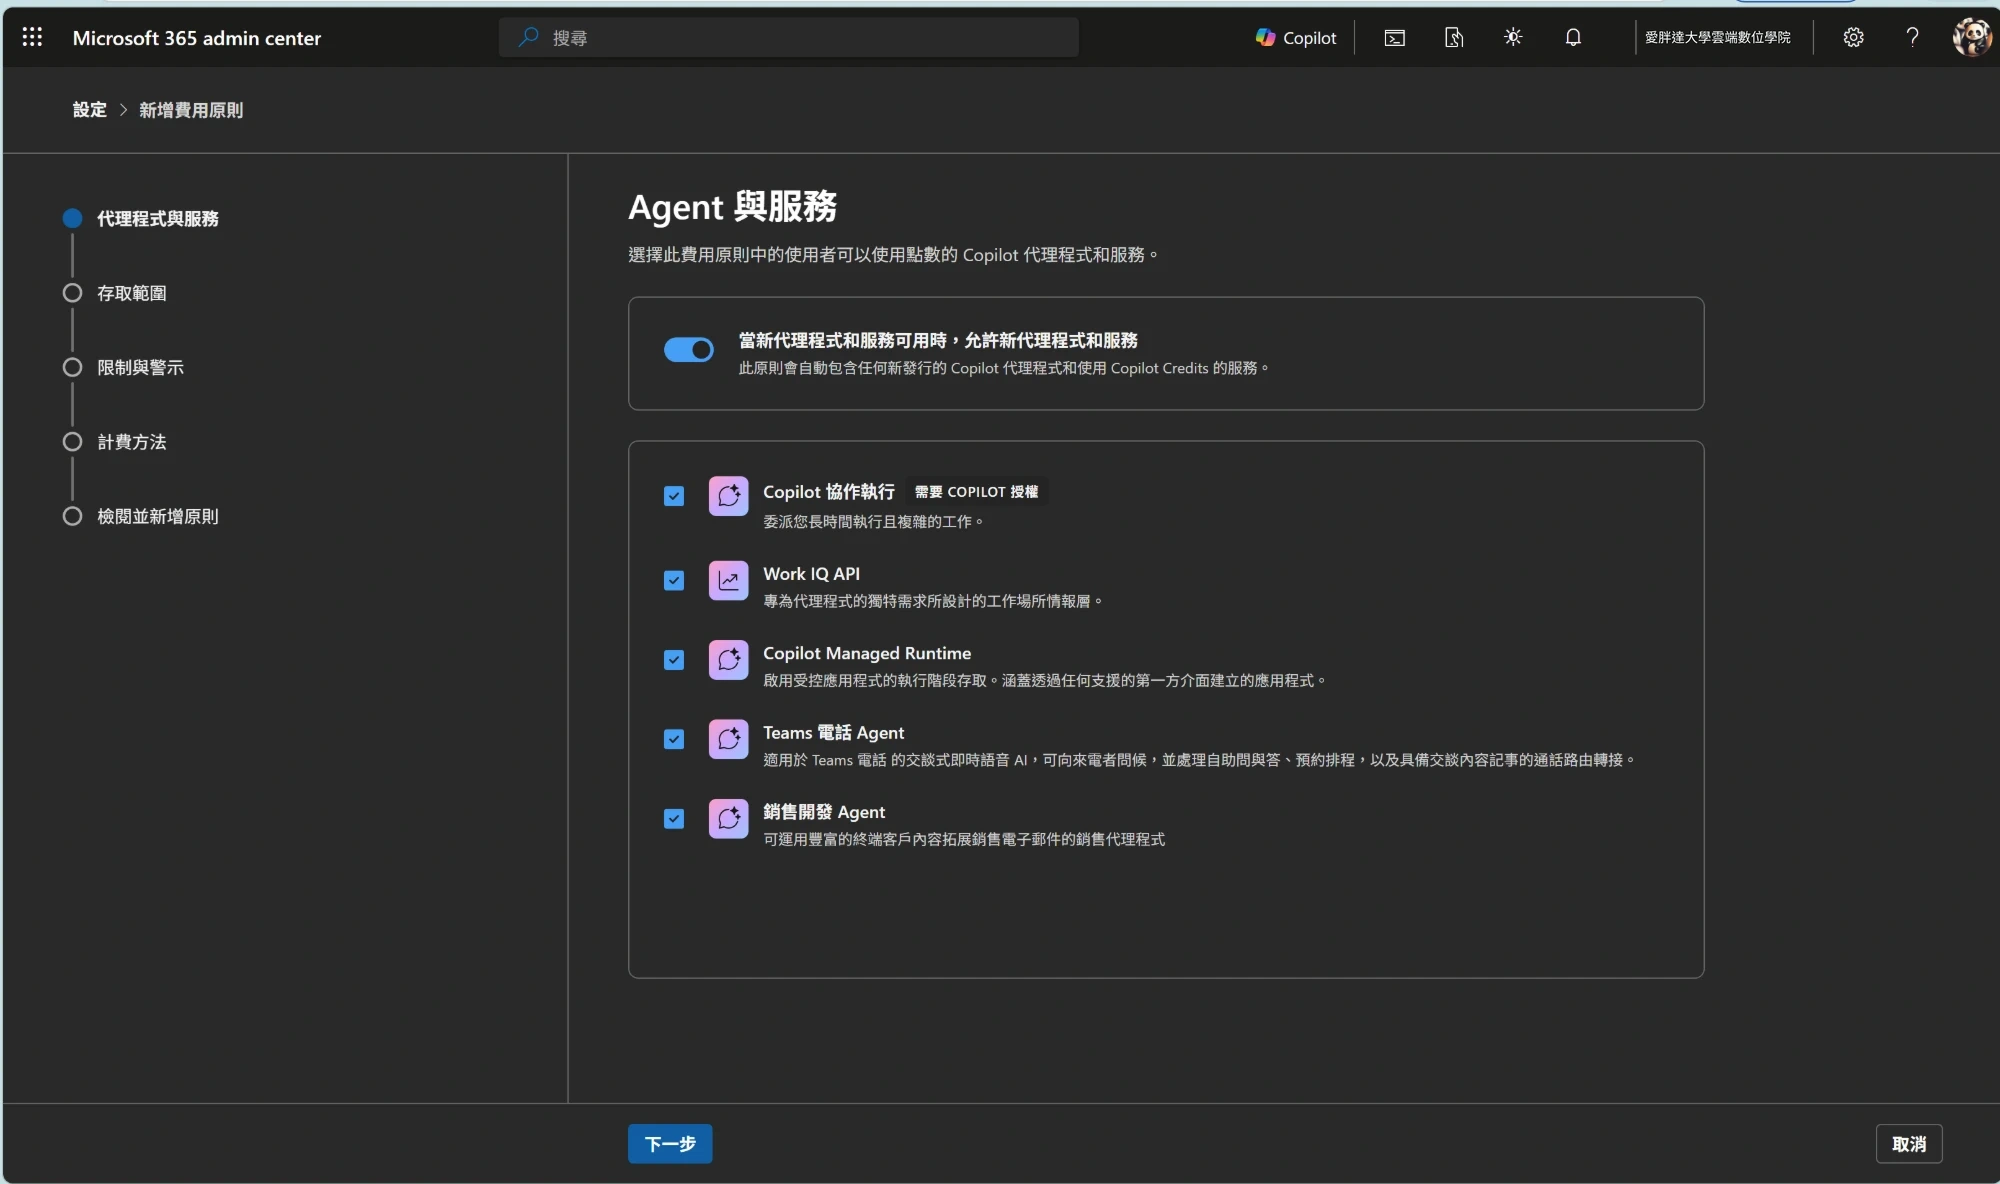Image resolution: width=2000 pixels, height=1184 pixels.
Task: Open Copilot from the top bar
Action: (x=1296, y=37)
